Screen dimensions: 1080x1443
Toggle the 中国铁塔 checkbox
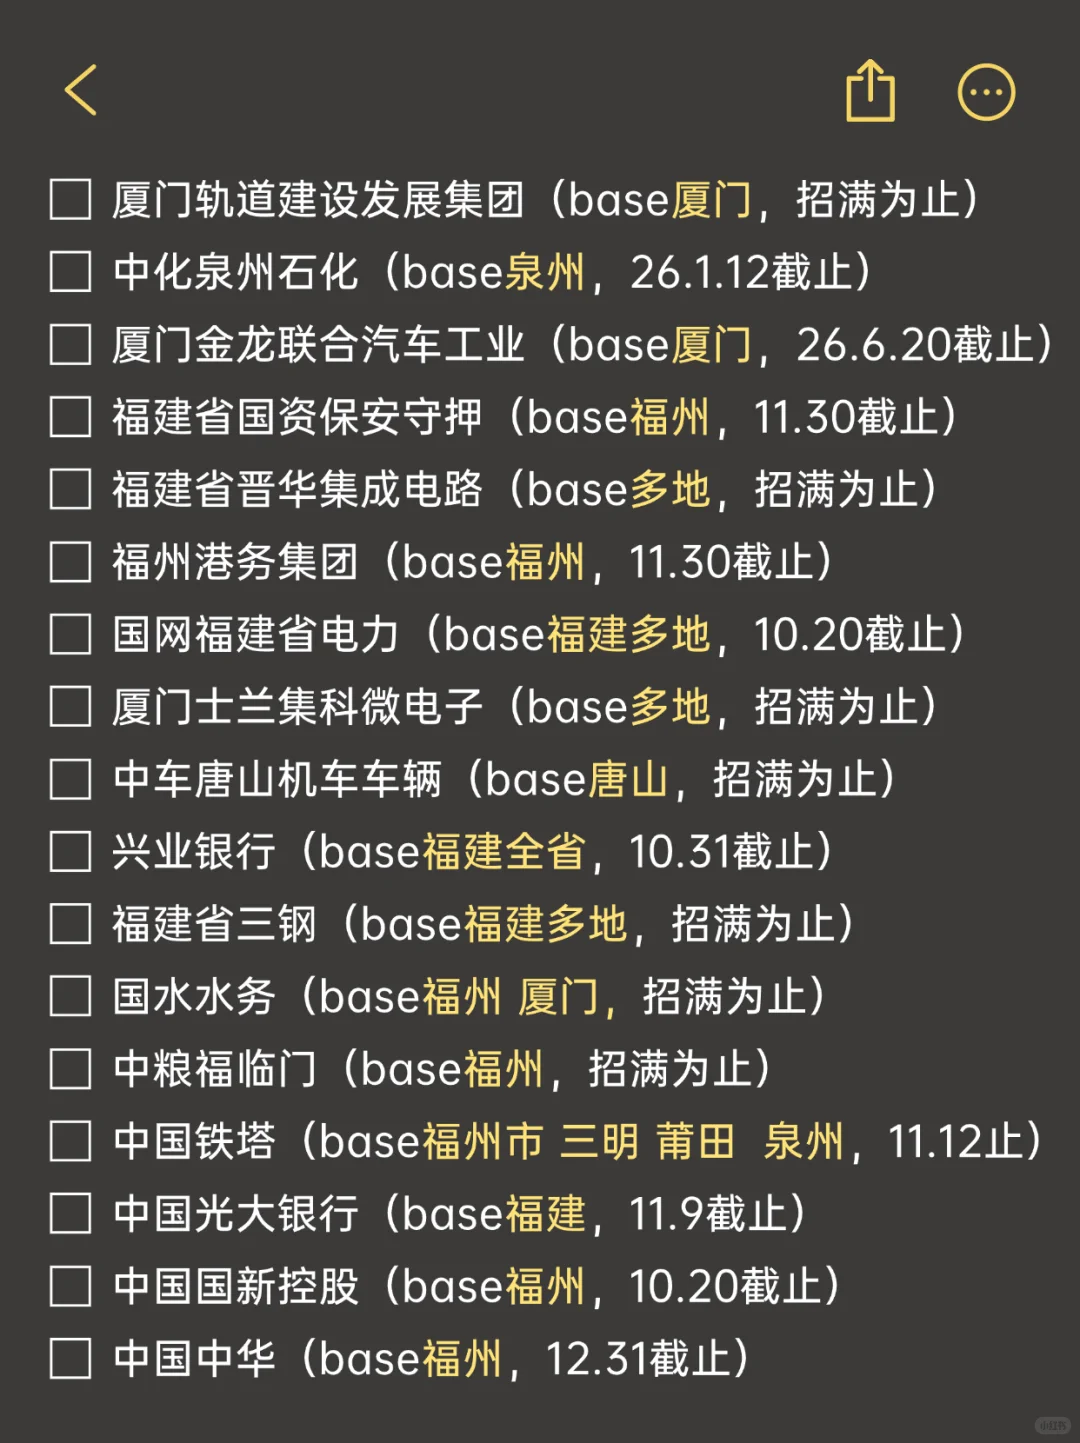click(x=71, y=1141)
